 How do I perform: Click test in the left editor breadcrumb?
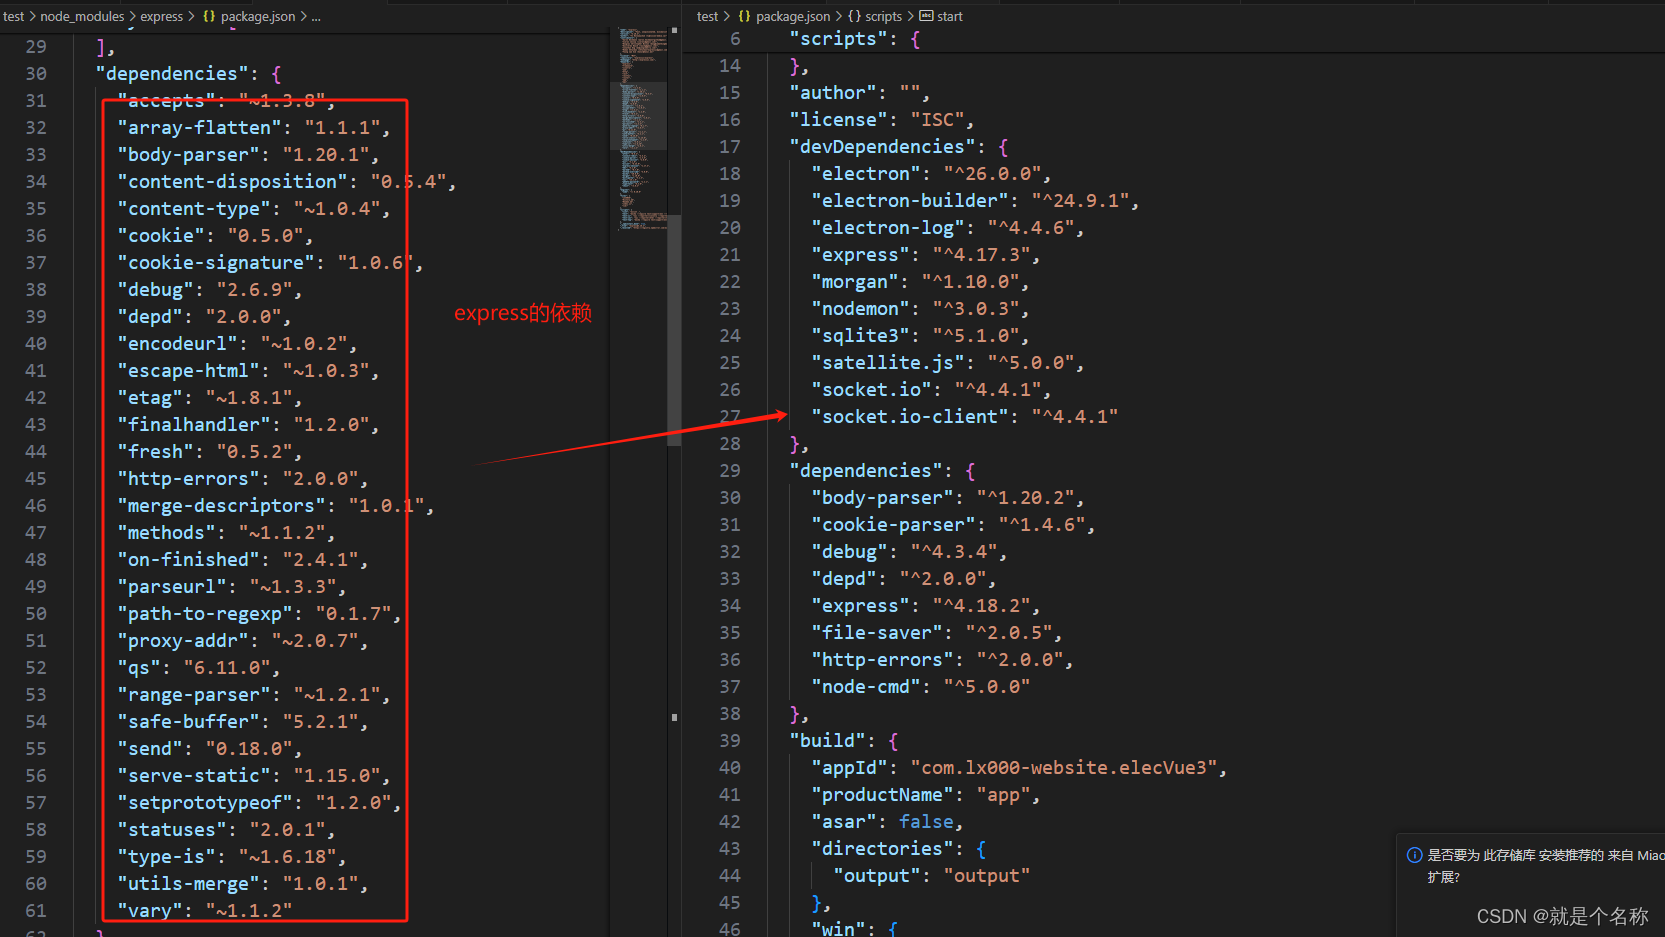(13, 16)
